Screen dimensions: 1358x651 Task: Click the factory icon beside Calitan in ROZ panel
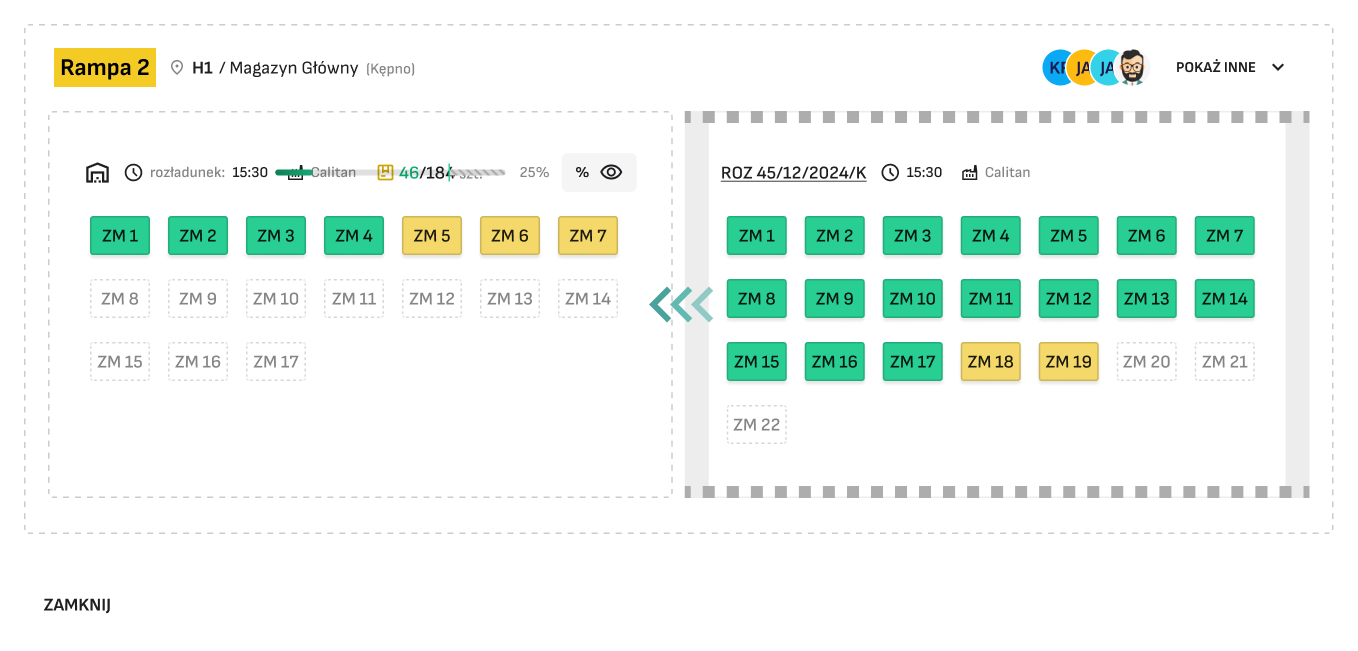click(969, 173)
